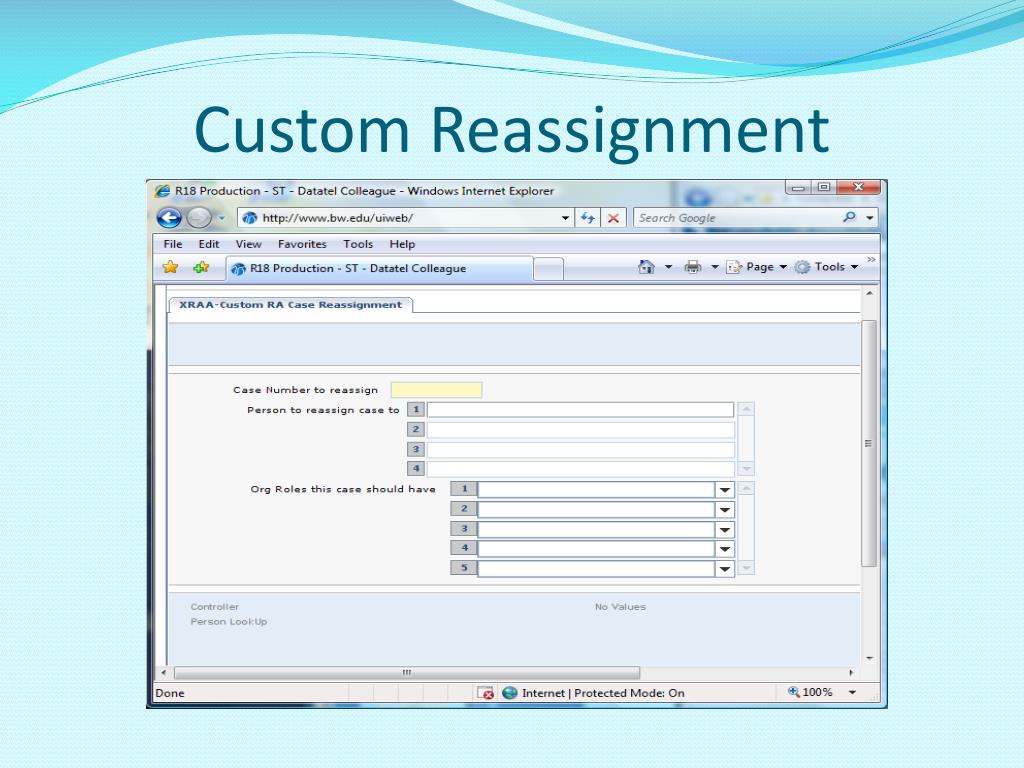Image resolution: width=1024 pixels, height=768 pixels.
Task: Click the address bar with bw.edu URL
Action: [x=398, y=218]
